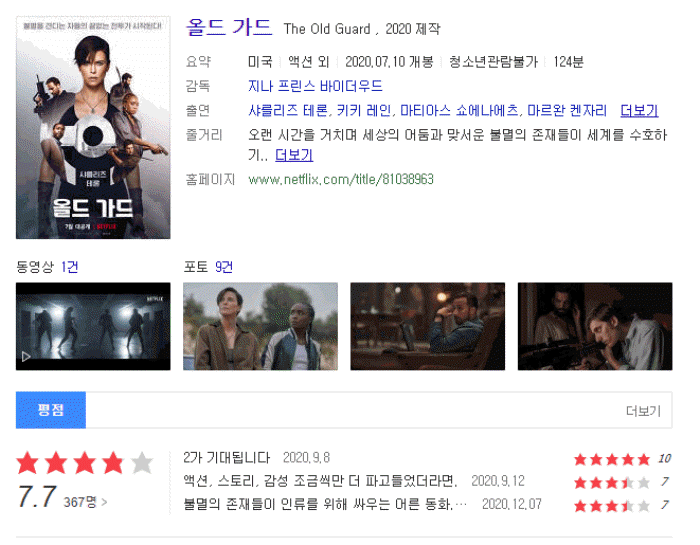
Task: Open actor 키키 레인 link
Action: [x=364, y=110]
